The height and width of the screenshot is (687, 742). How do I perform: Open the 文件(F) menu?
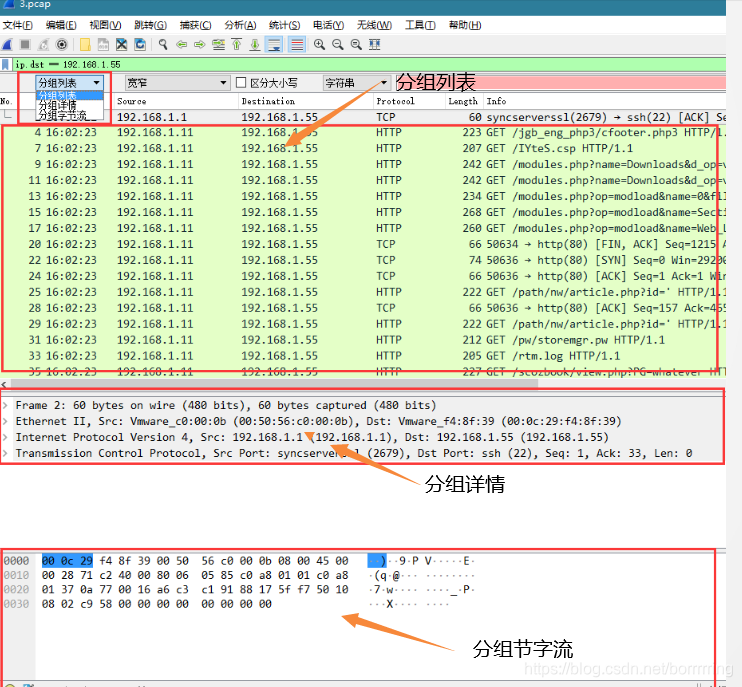18,25
